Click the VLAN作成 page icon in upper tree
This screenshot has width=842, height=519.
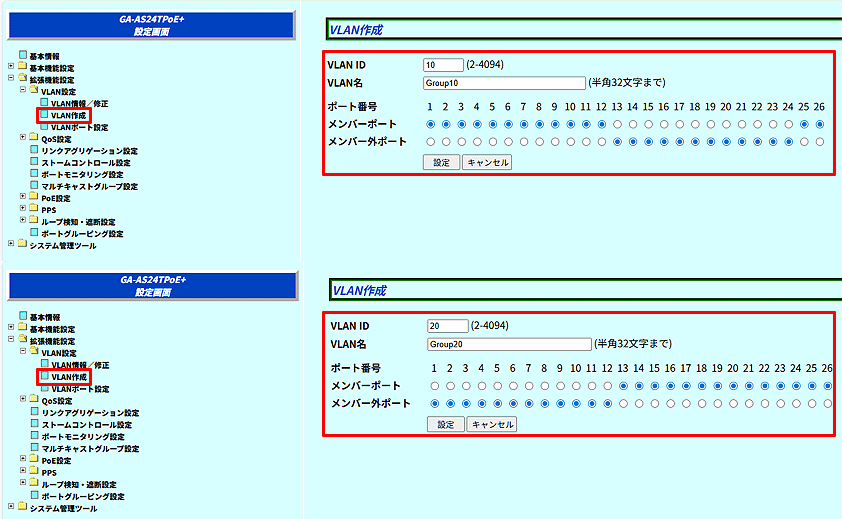[x=45, y=115]
